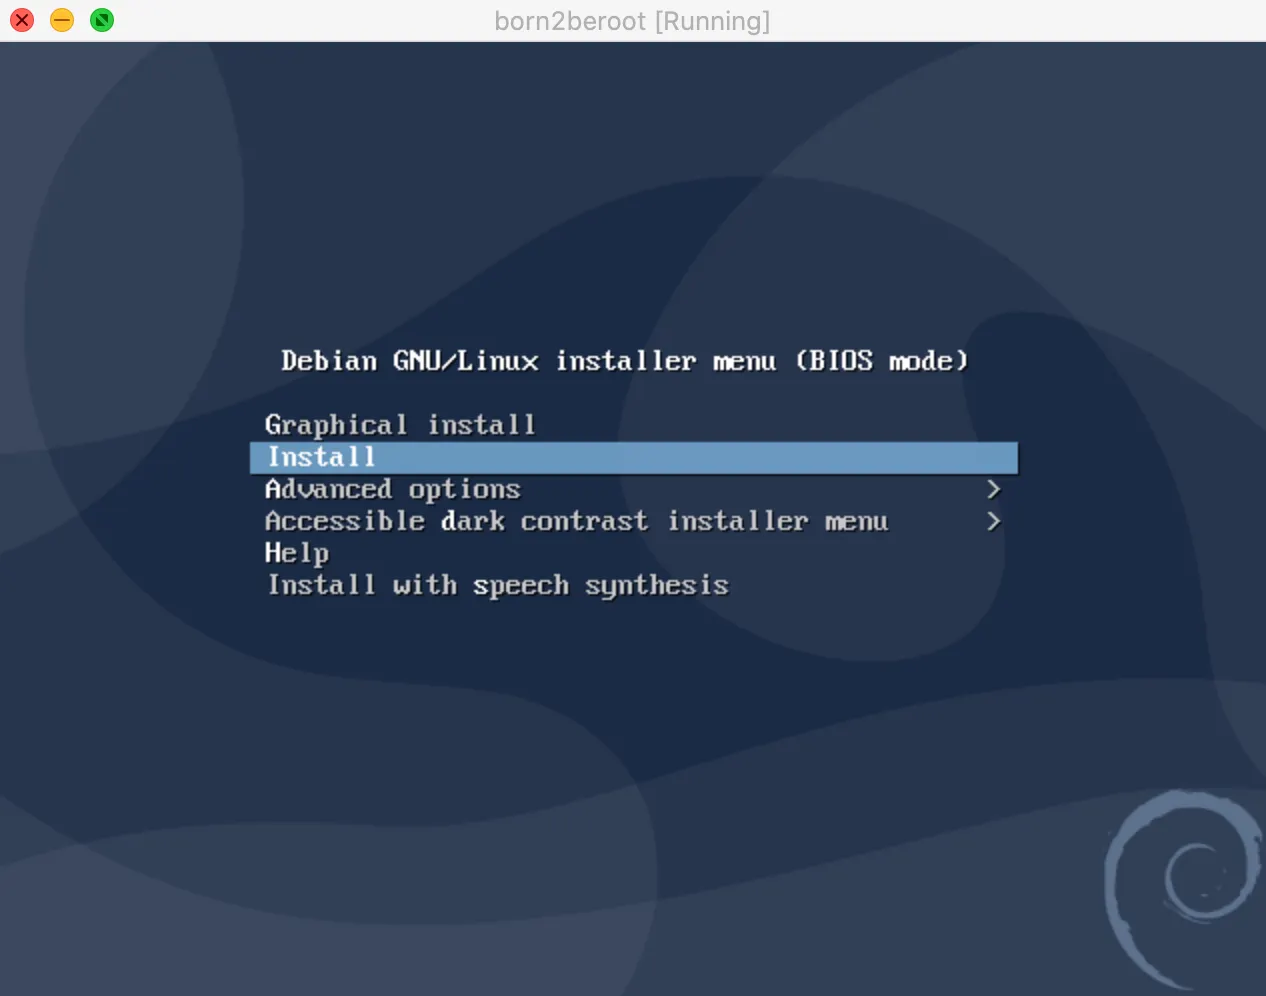Viewport: 1266px width, 996px height.
Task: Click the (BIOS mode) label in heading
Action: coord(882,361)
